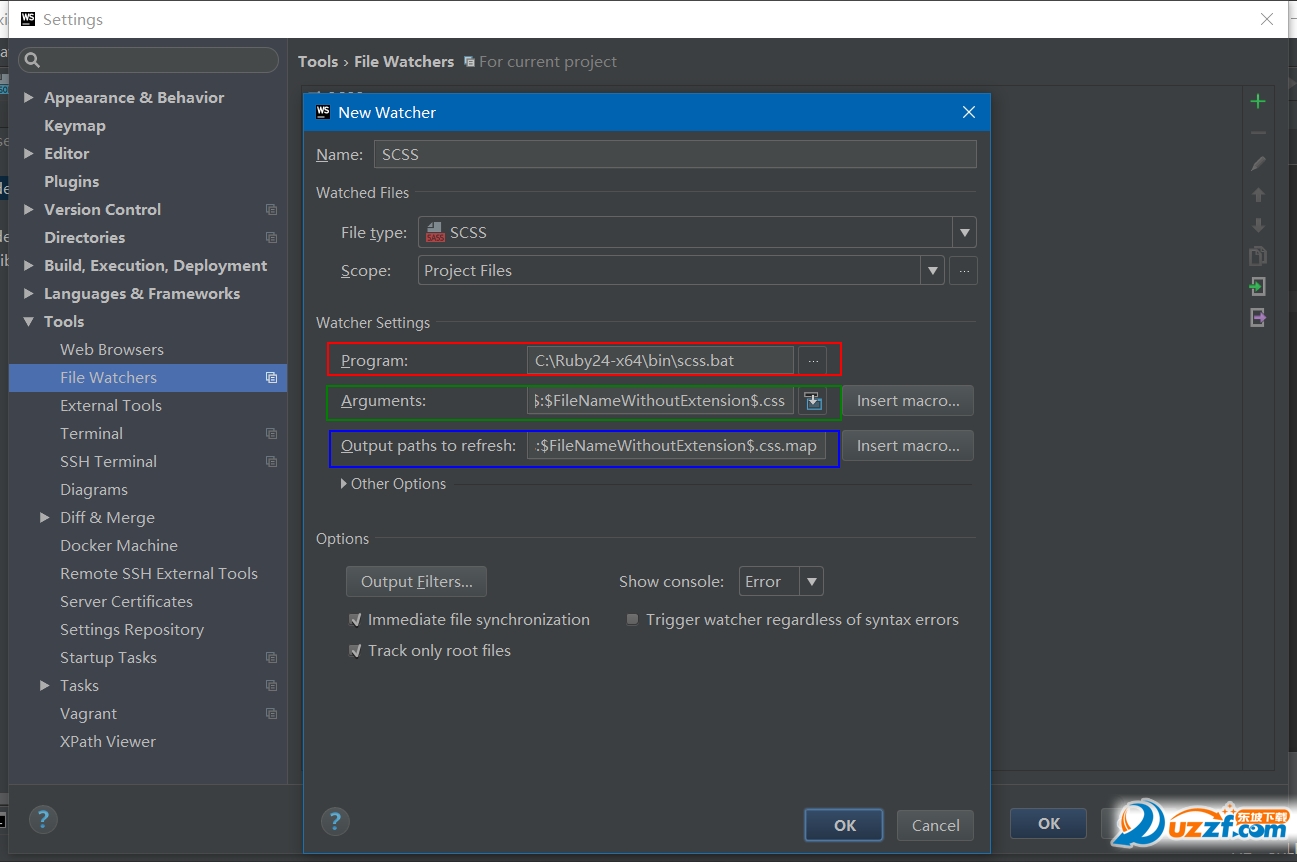Click the green Add watcher plus icon
Screen dimensions: 1297x862
(x=1258, y=101)
